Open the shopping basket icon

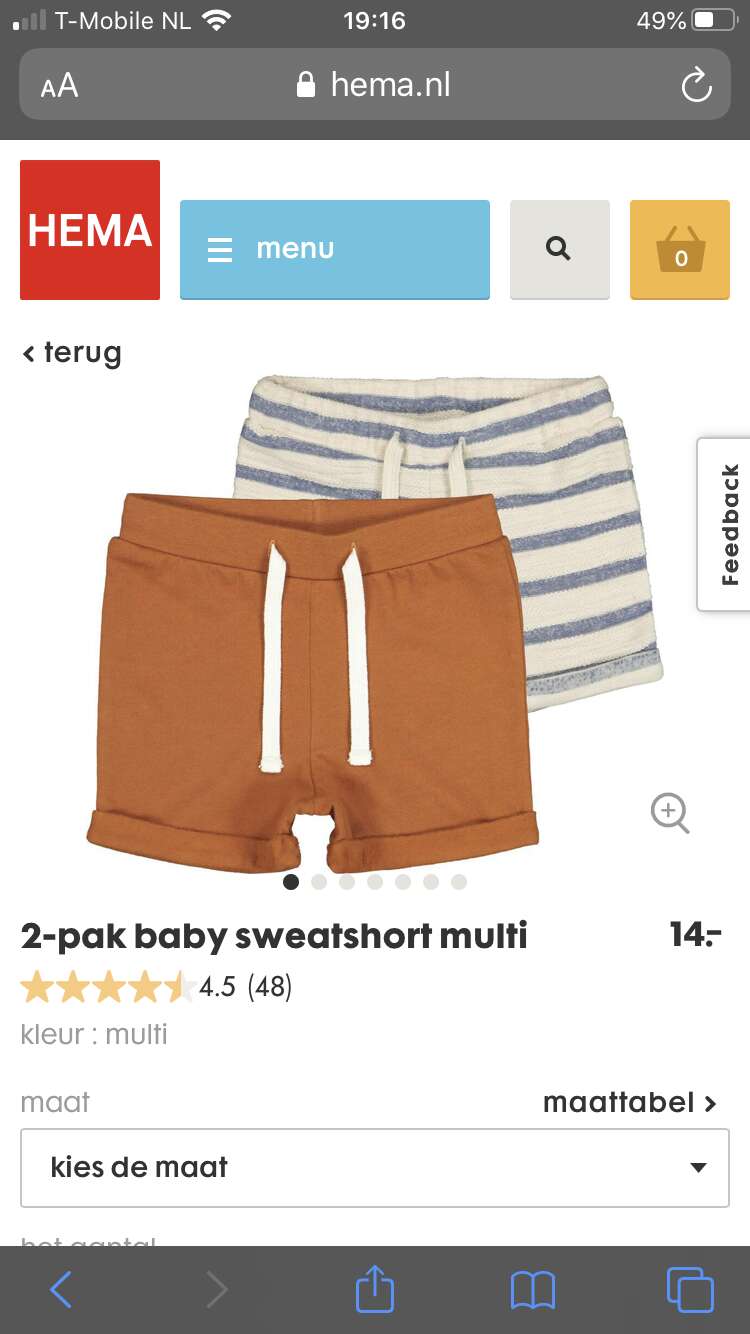(680, 249)
